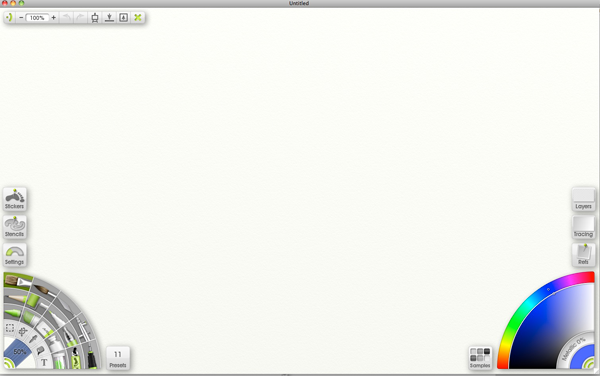Expand the tool Settings panel
600x376 pixels.
click(15, 255)
